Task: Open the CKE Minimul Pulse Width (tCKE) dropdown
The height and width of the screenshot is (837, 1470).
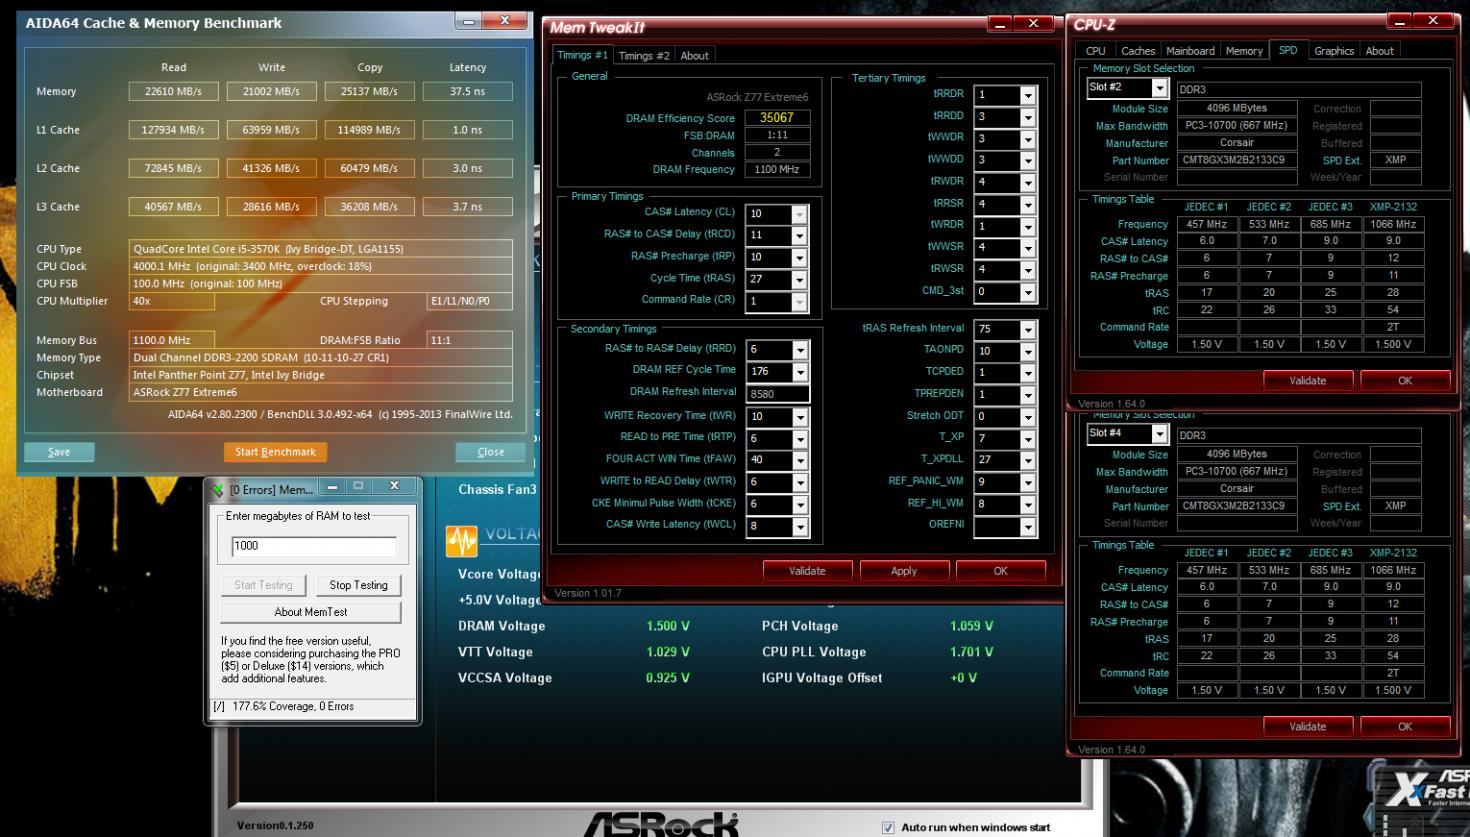Action: (800, 505)
